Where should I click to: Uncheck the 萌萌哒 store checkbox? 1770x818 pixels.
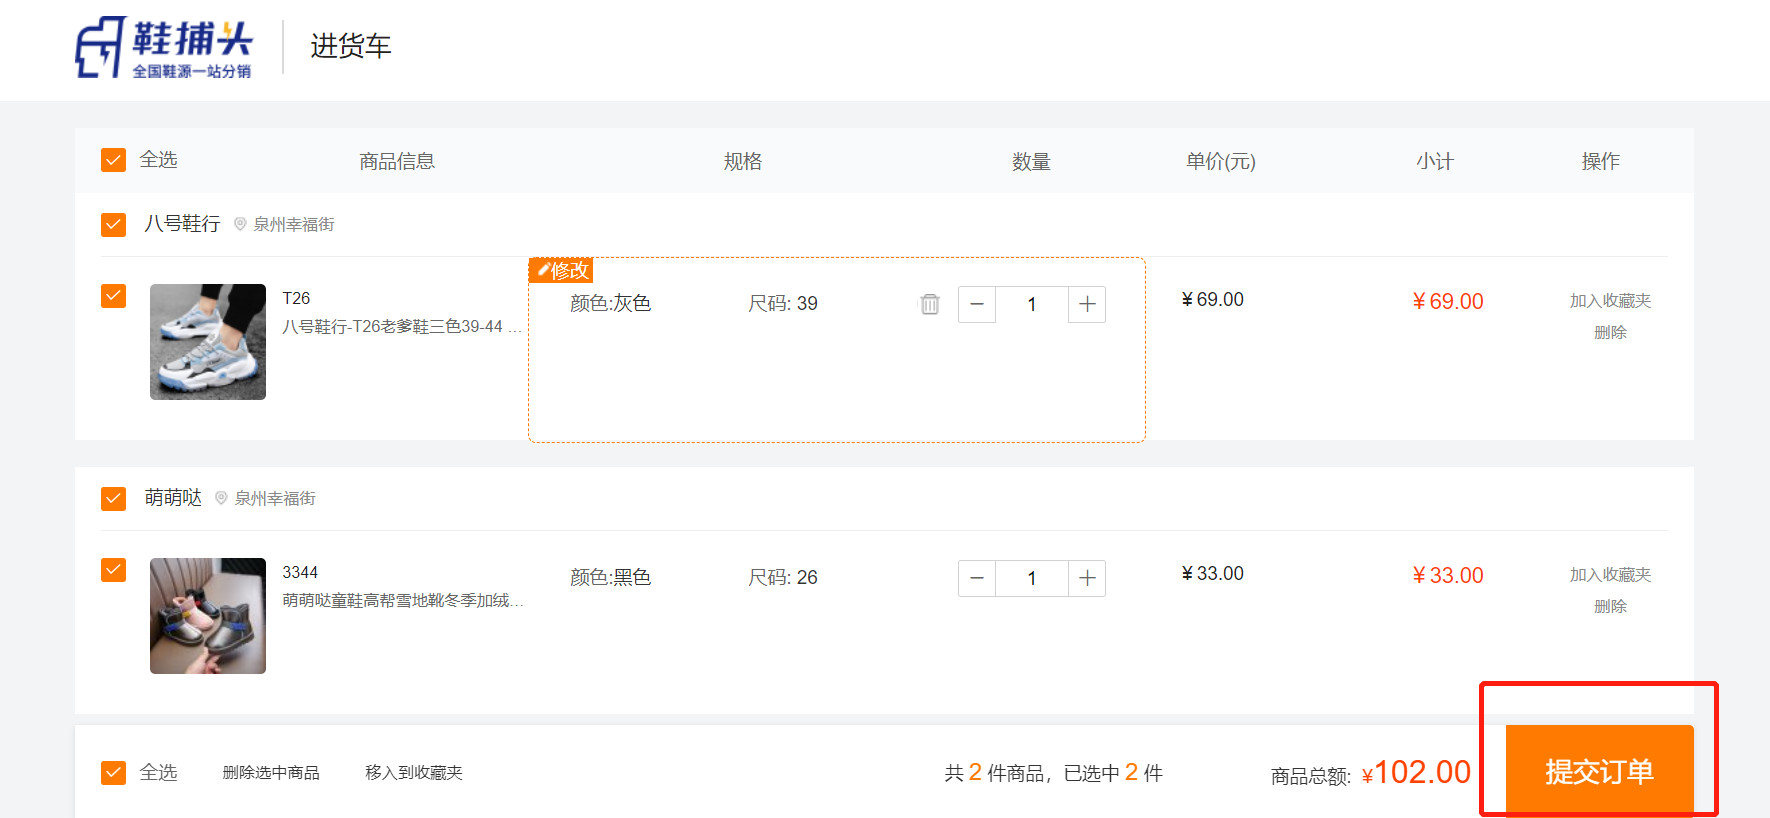[114, 498]
